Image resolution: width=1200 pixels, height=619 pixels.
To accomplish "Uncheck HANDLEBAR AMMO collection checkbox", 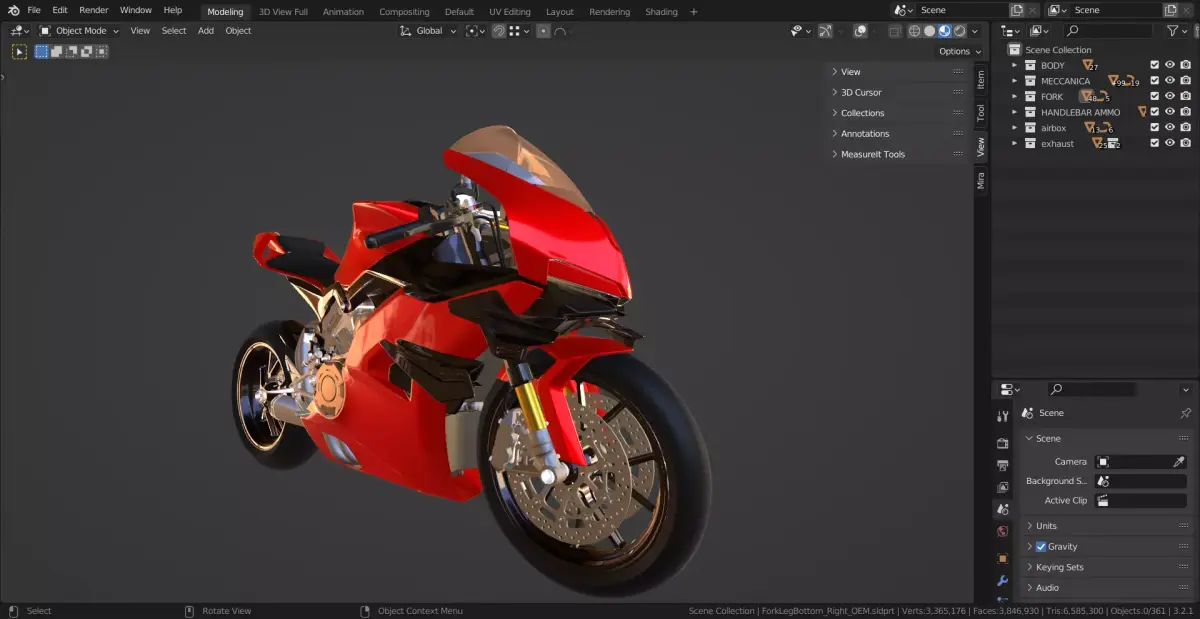I will 1154,112.
